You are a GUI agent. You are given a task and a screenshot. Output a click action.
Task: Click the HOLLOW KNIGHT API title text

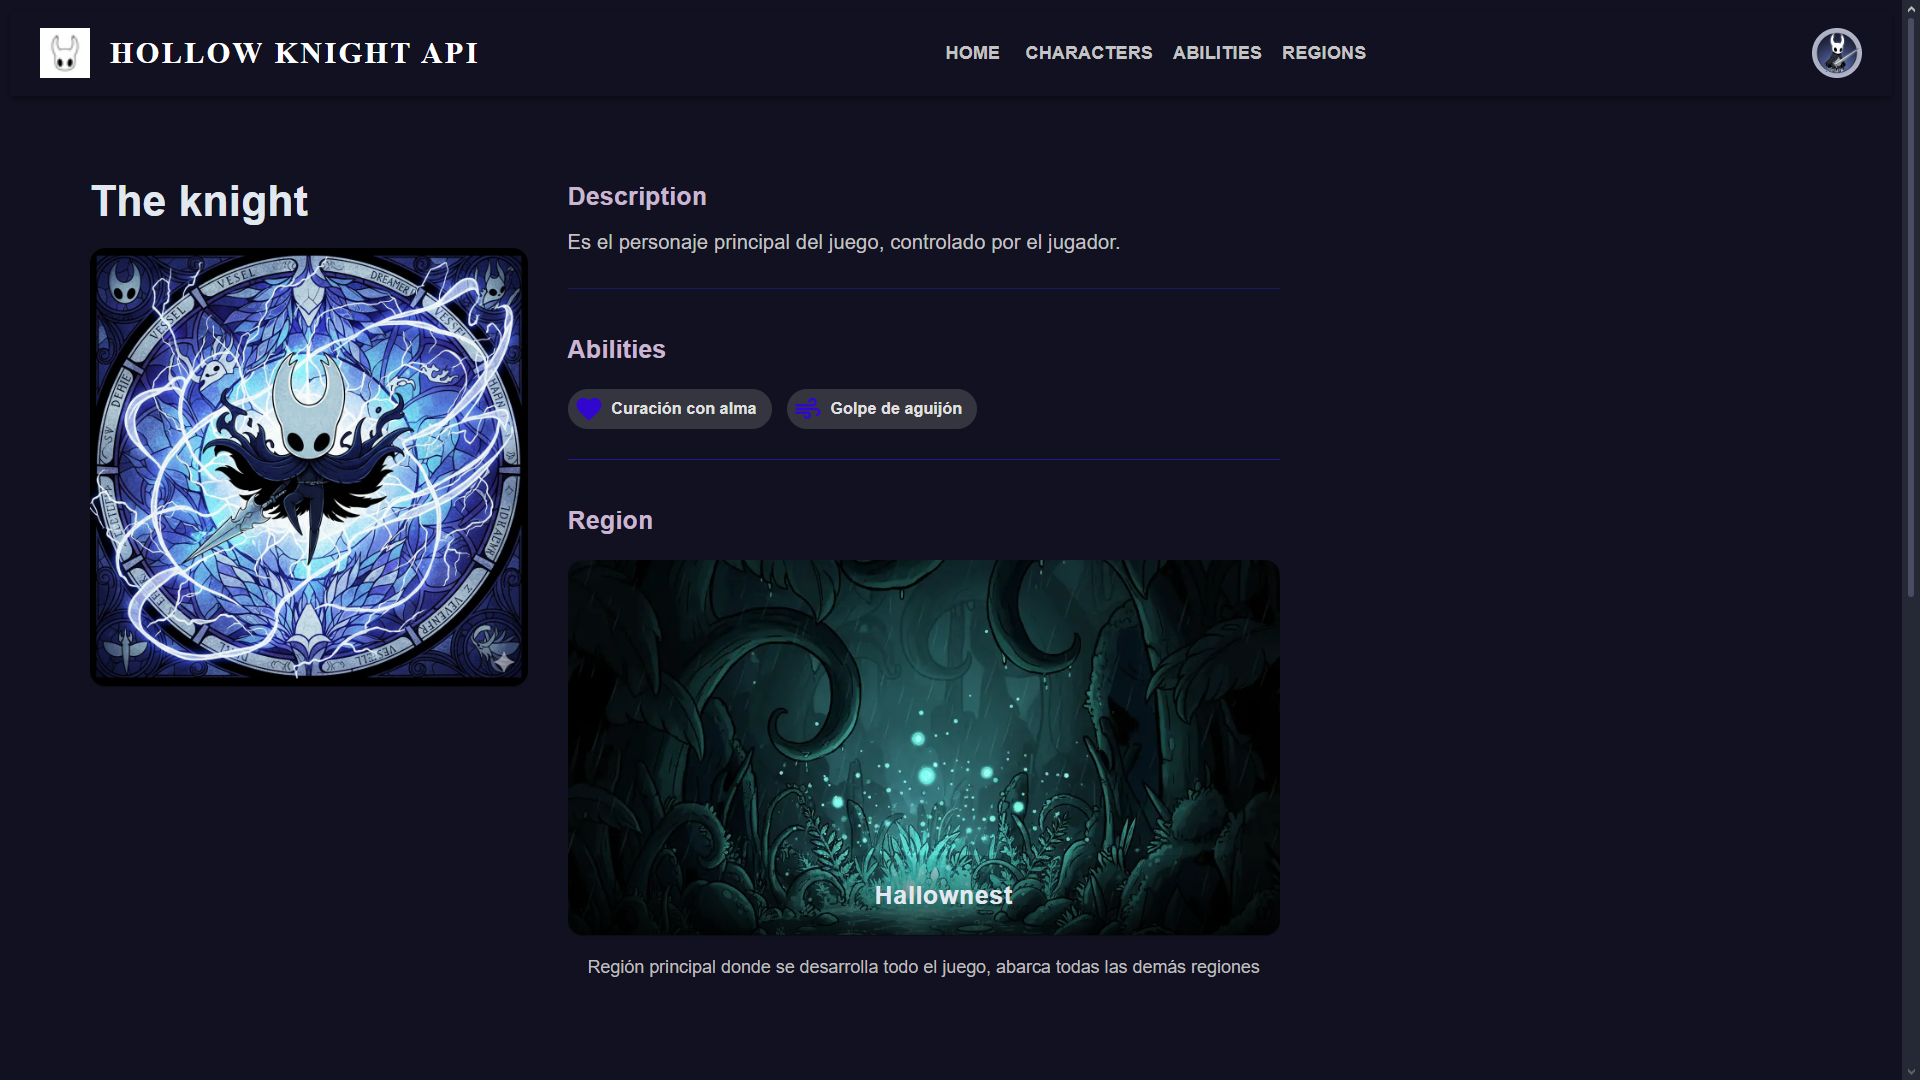[294, 53]
